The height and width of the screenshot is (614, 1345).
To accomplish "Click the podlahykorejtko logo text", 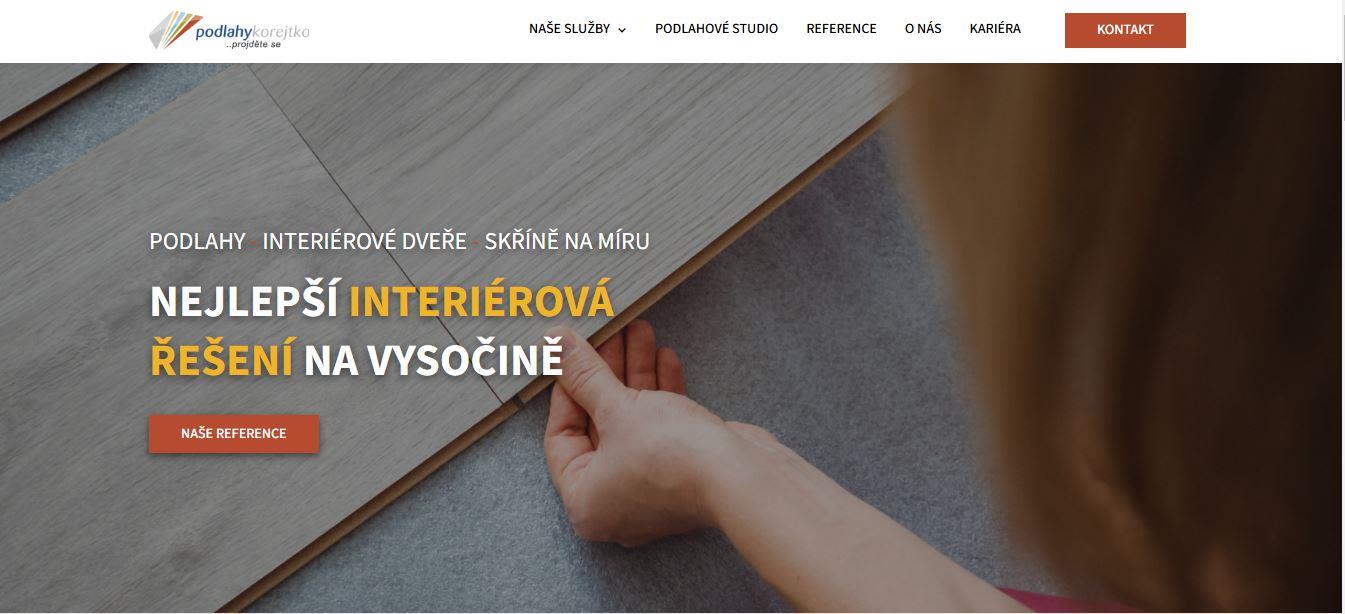I will pos(253,32).
